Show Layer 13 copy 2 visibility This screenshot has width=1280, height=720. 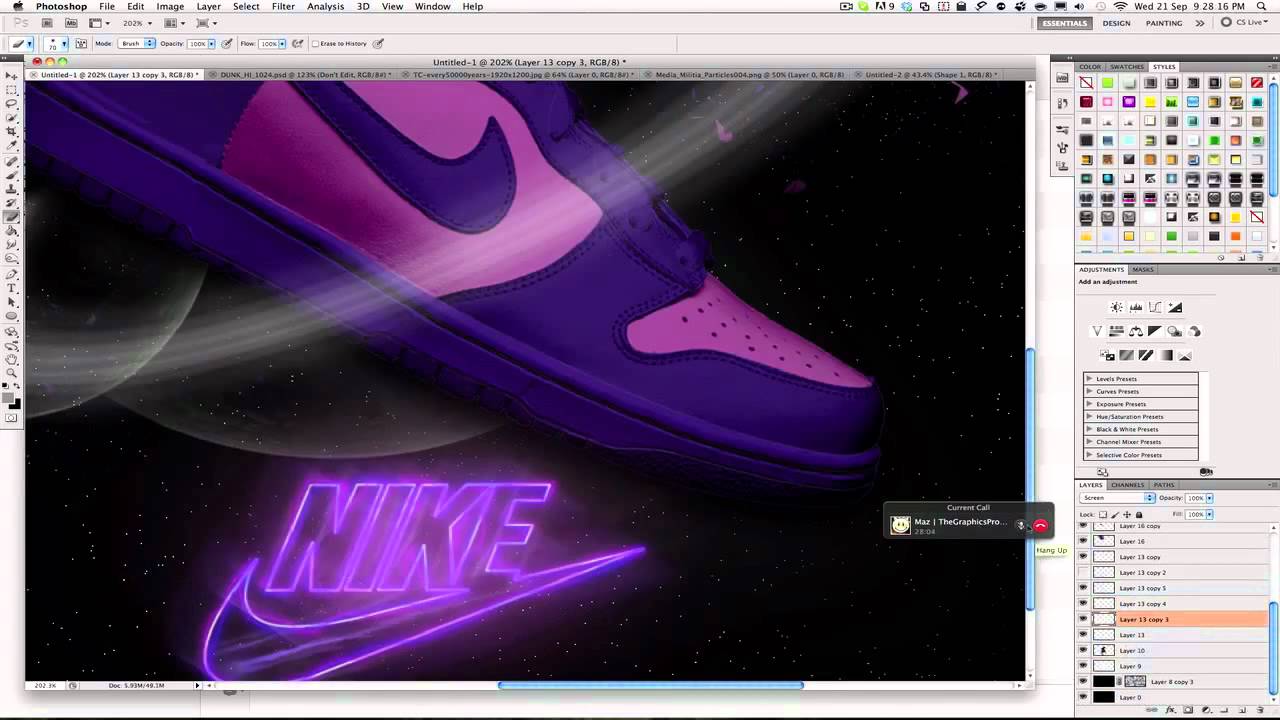pos(1083,573)
